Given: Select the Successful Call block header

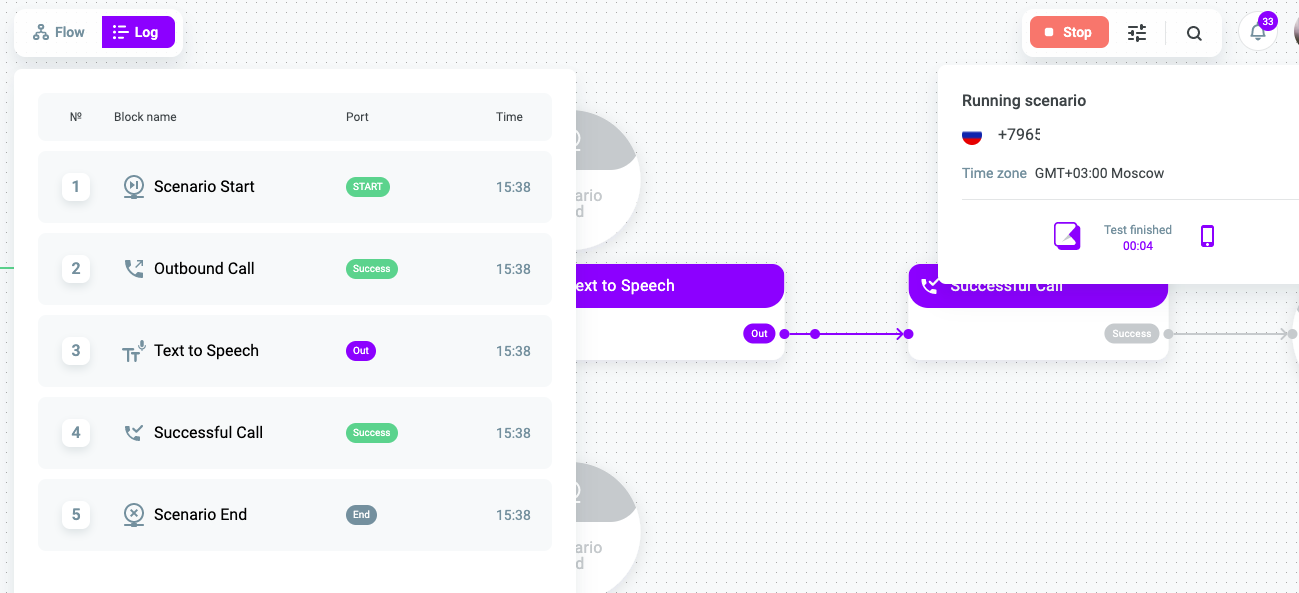Looking at the screenshot, I should (x=1038, y=286).
